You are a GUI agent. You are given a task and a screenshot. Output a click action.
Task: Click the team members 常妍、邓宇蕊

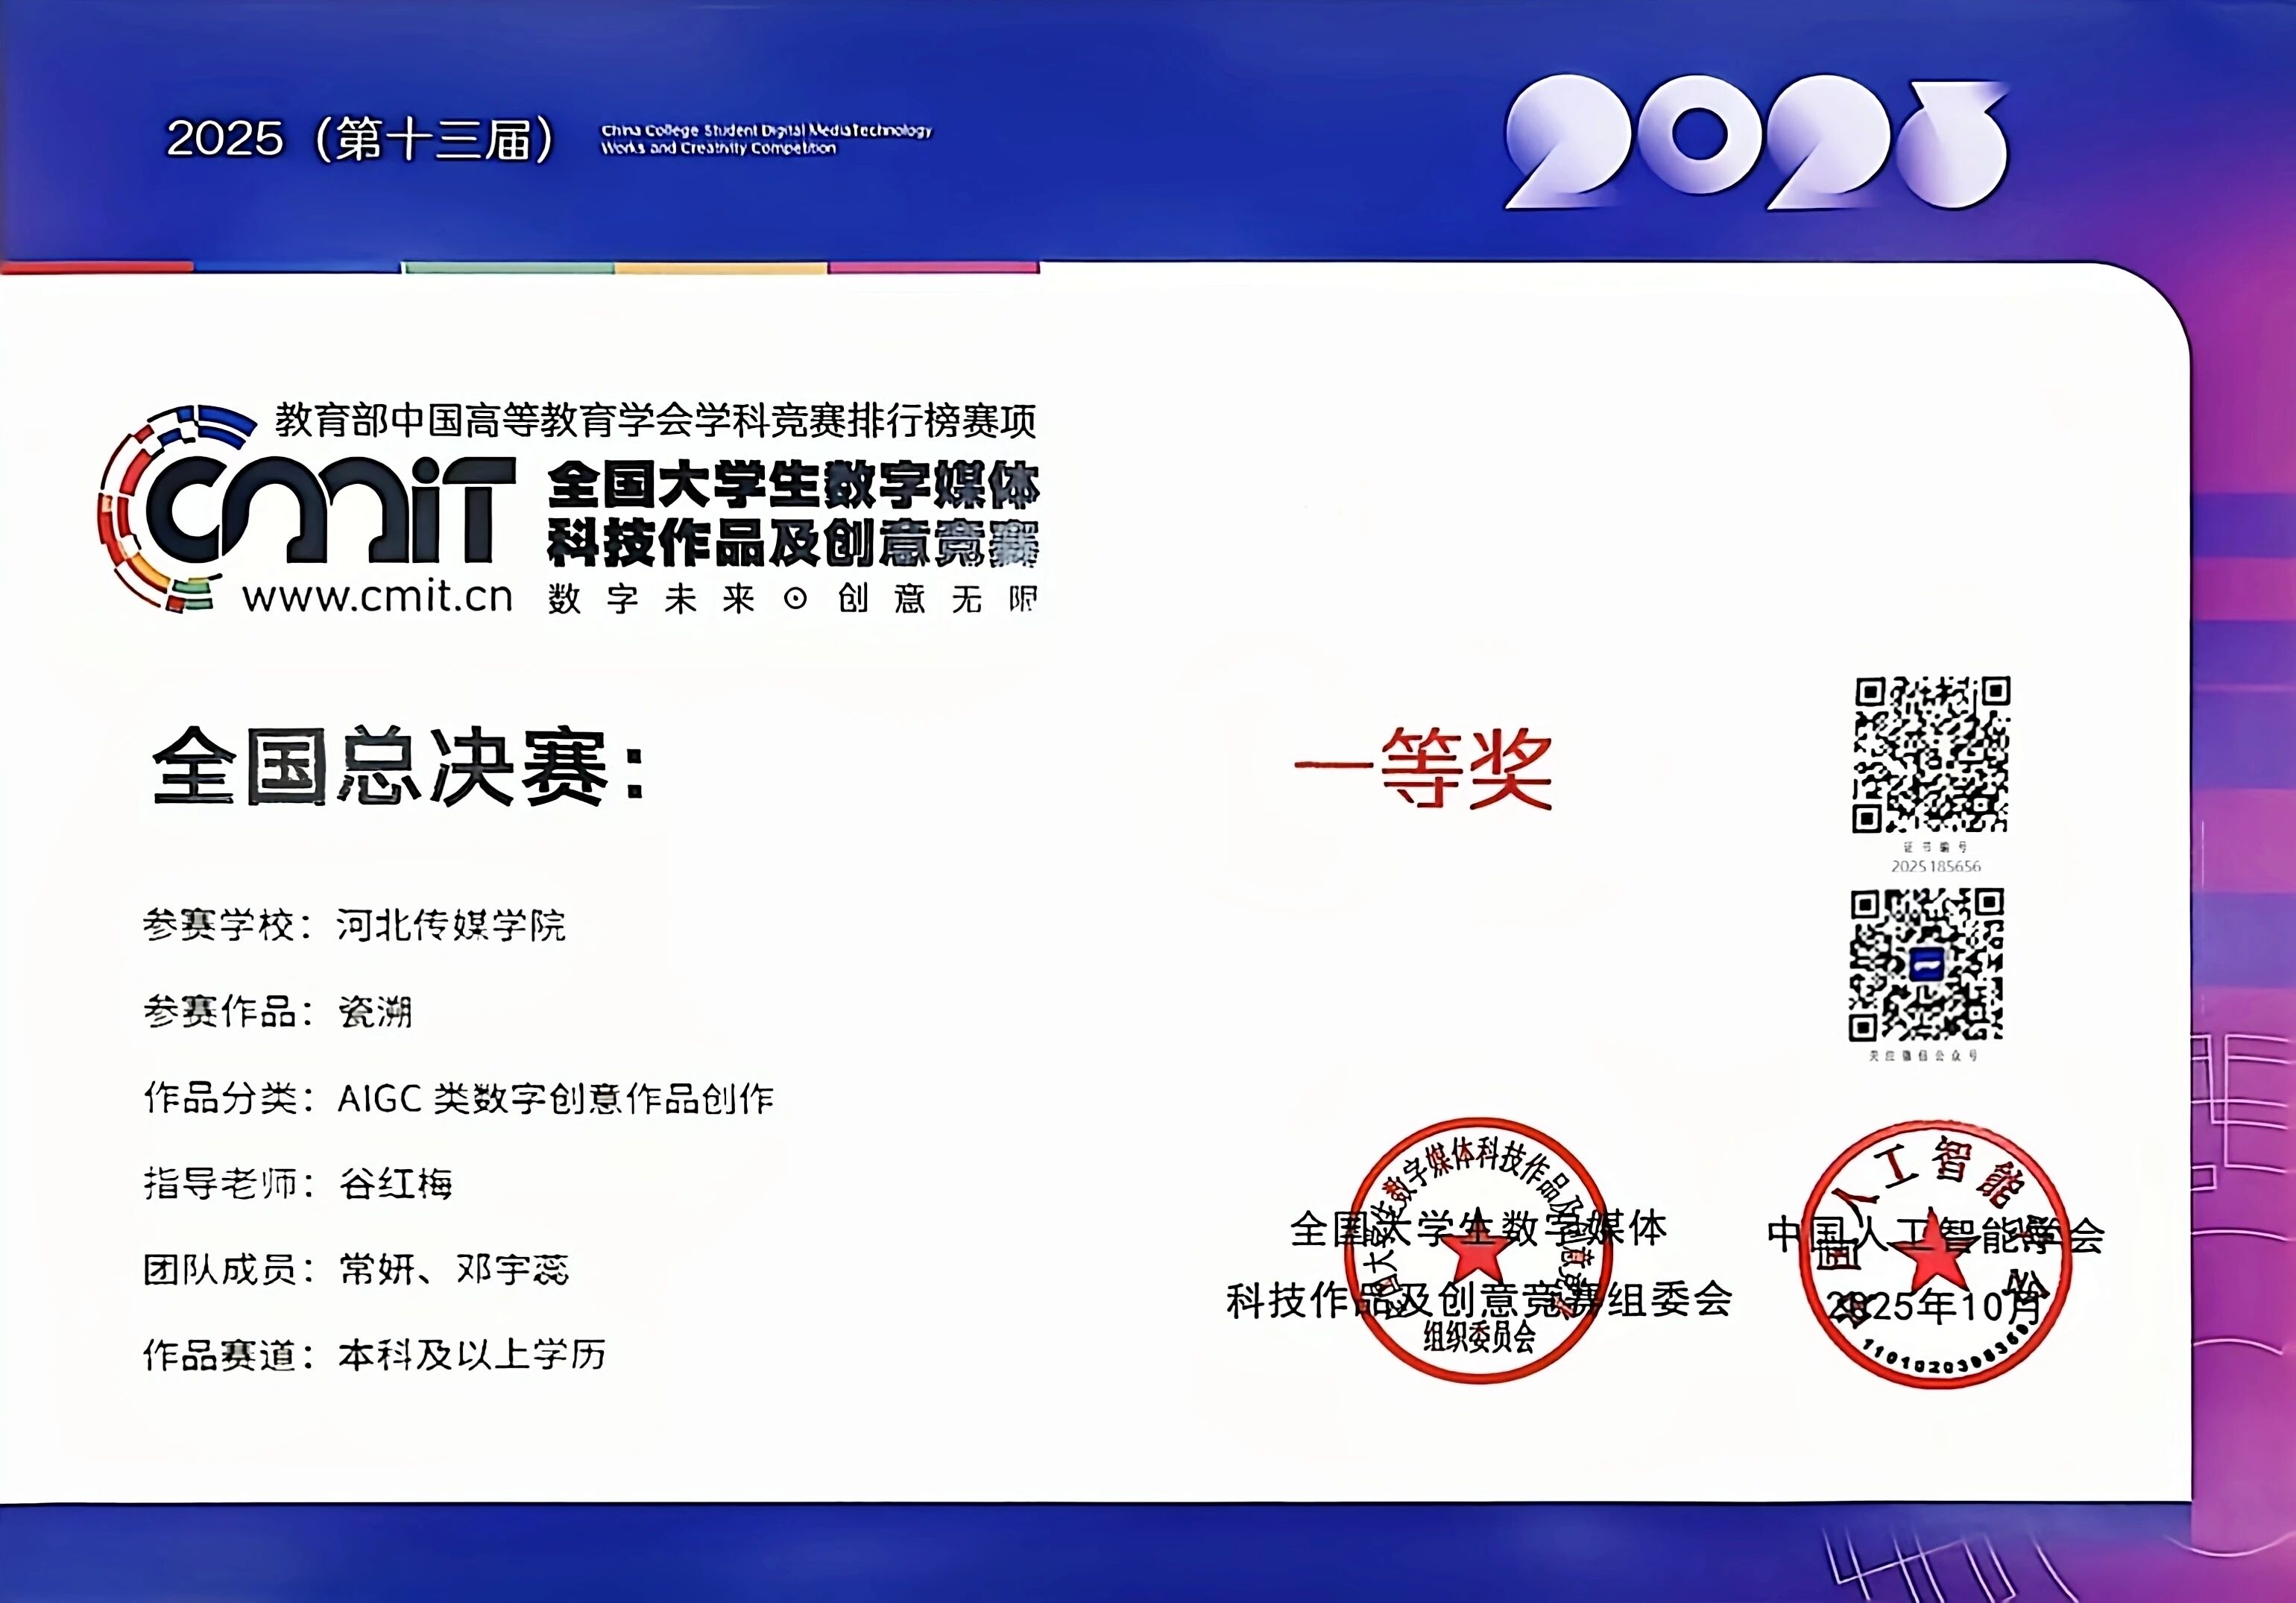point(454,1269)
